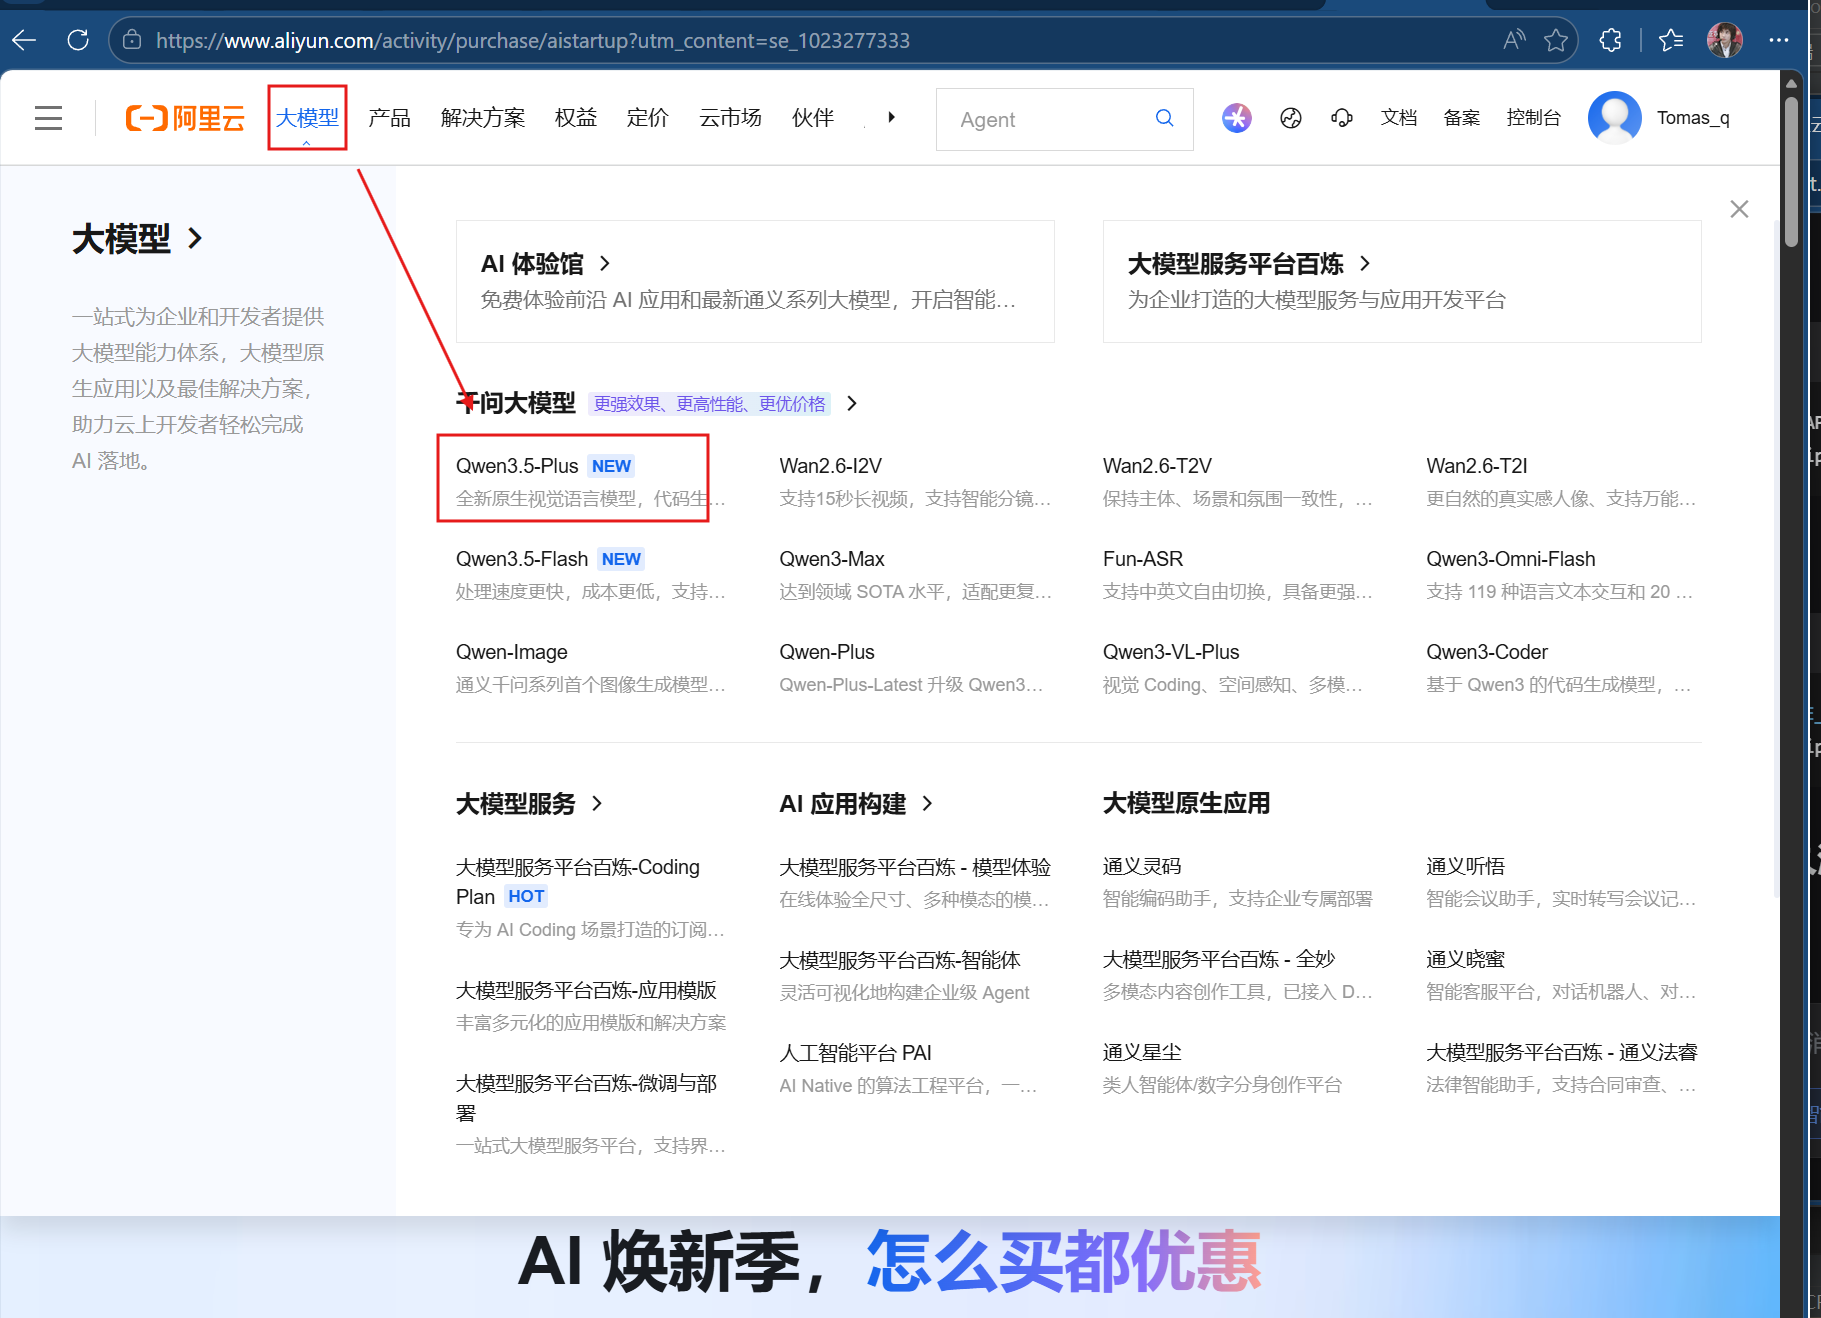Image resolution: width=1821 pixels, height=1318 pixels.
Task: Go back using the browser back arrow
Action: coord(24,40)
